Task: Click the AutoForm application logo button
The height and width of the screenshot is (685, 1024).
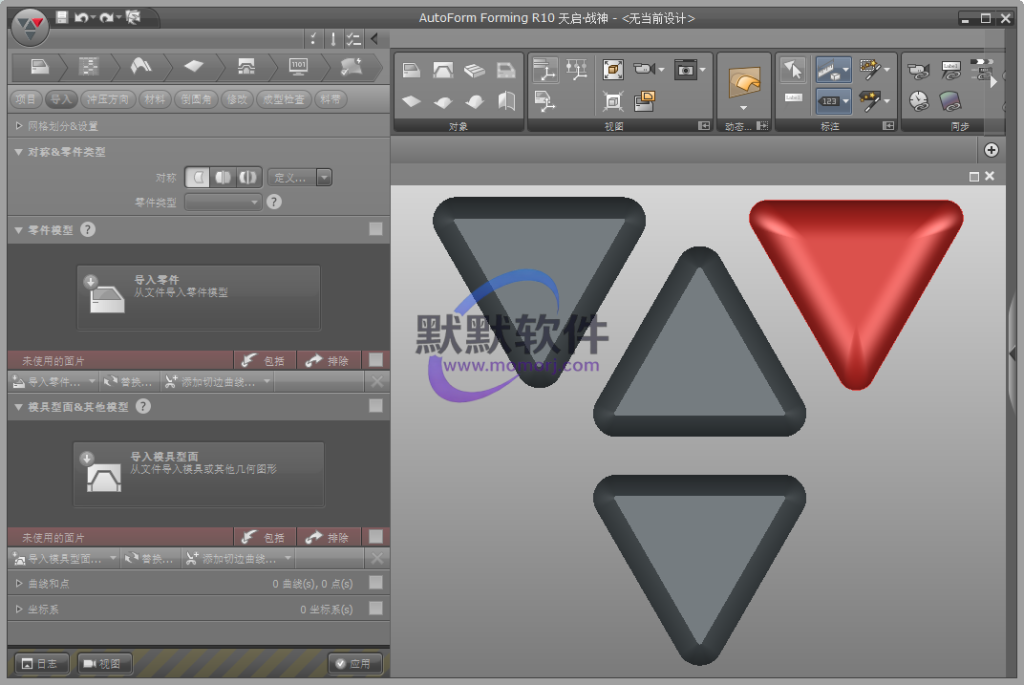Action: pyautogui.click(x=29, y=27)
